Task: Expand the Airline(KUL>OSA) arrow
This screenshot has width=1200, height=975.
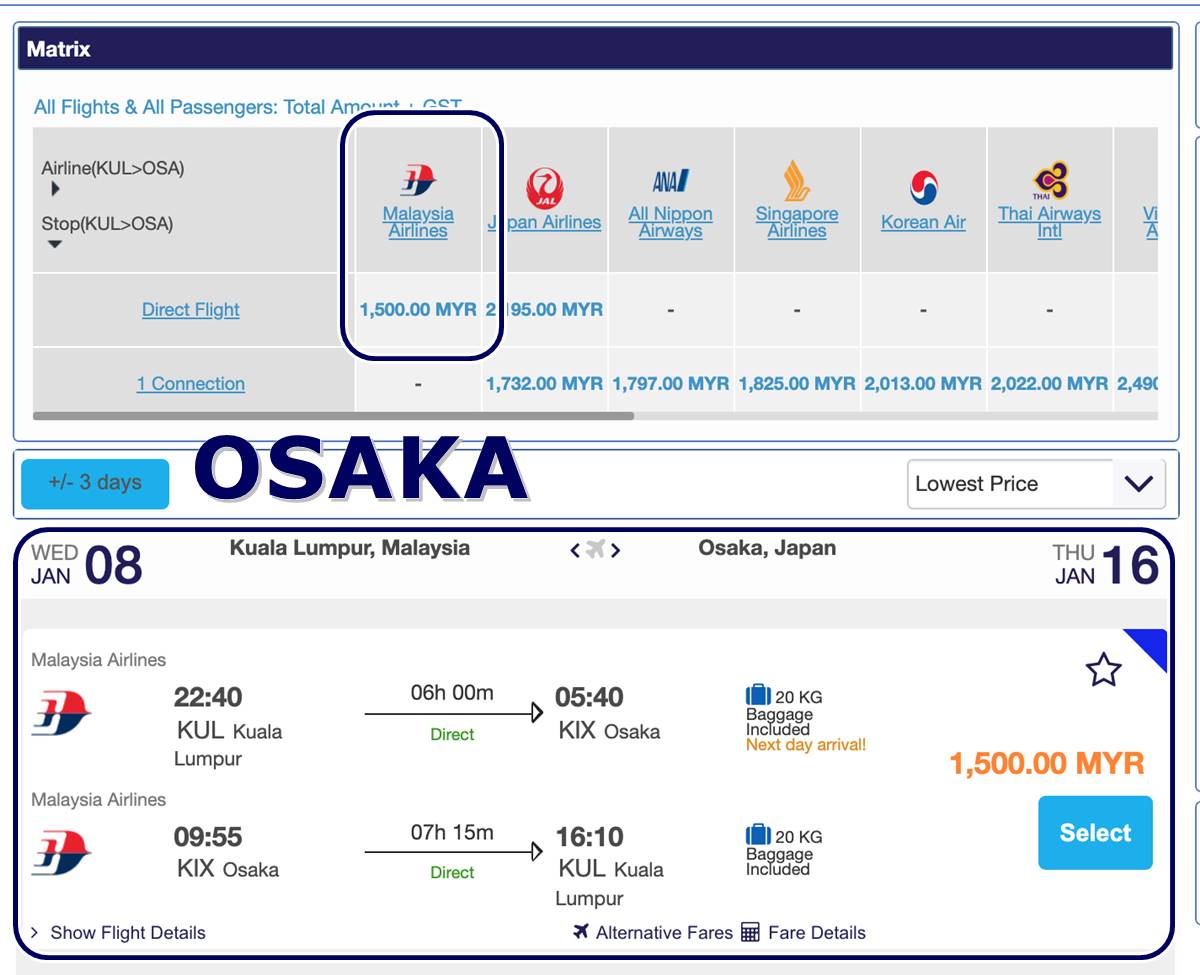Action: pos(55,188)
